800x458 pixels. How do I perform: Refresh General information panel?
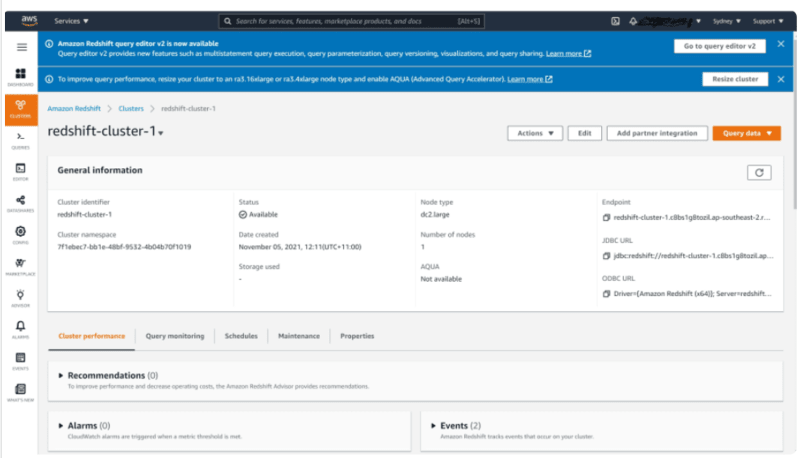pos(759,172)
